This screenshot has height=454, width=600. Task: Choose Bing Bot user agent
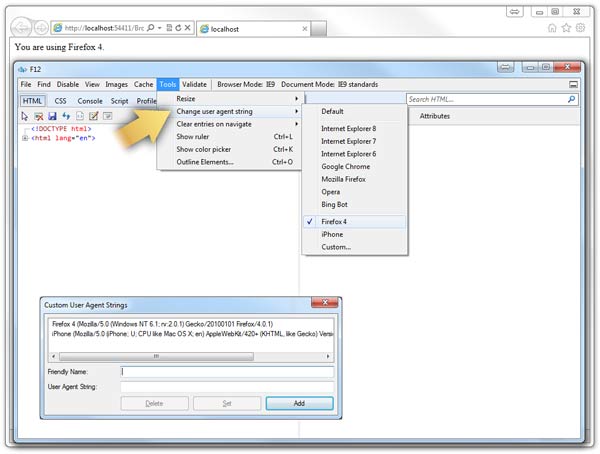(355, 204)
